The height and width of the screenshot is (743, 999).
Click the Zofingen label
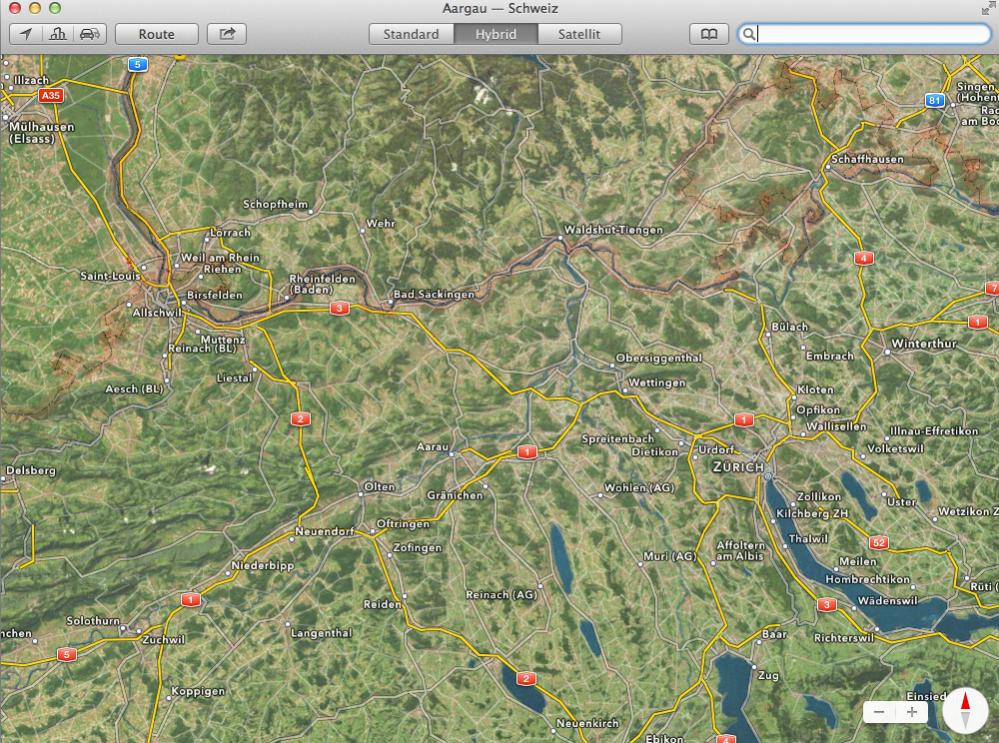[417, 547]
